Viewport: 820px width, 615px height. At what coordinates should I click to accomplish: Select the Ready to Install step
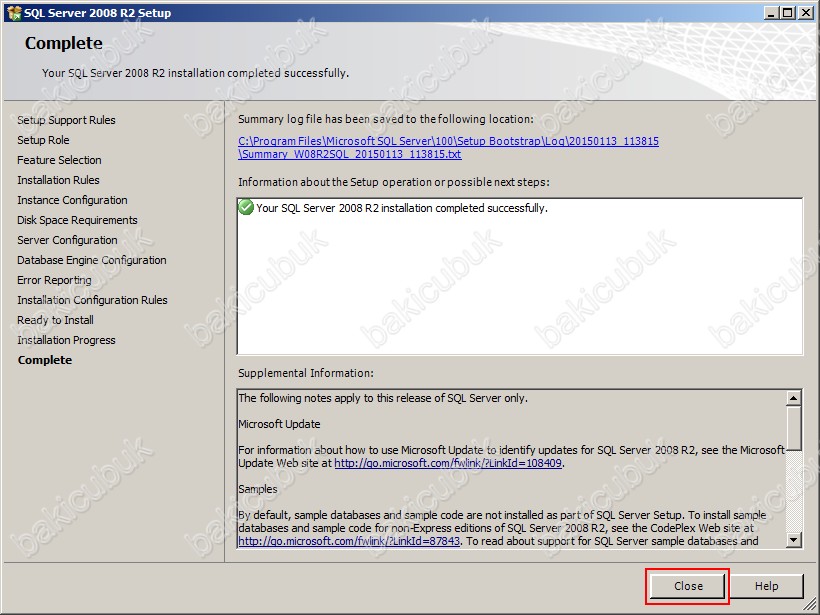[55, 320]
